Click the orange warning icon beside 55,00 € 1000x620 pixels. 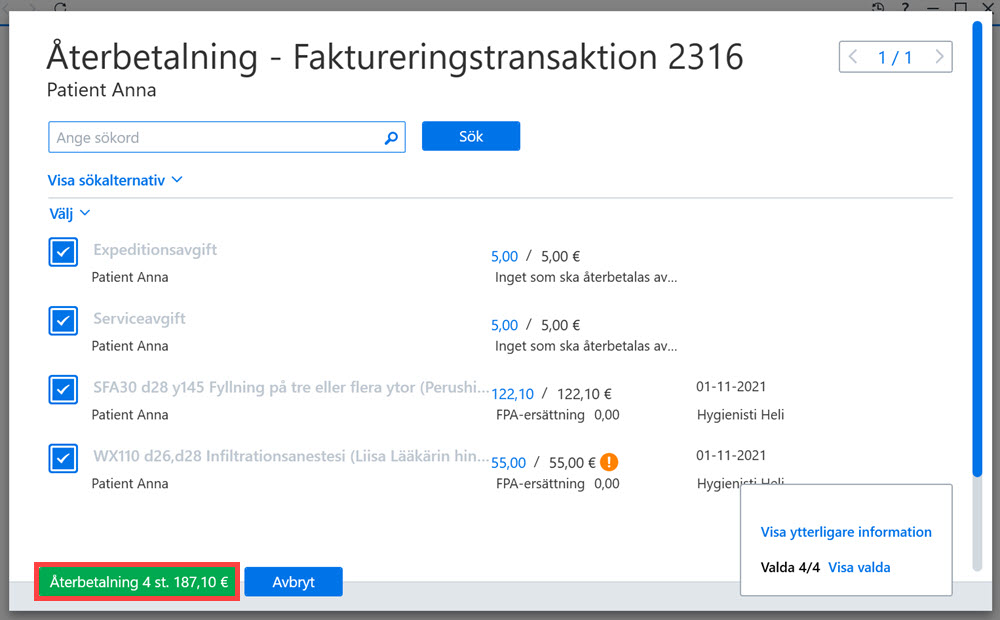pyautogui.click(x=609, y=462)
